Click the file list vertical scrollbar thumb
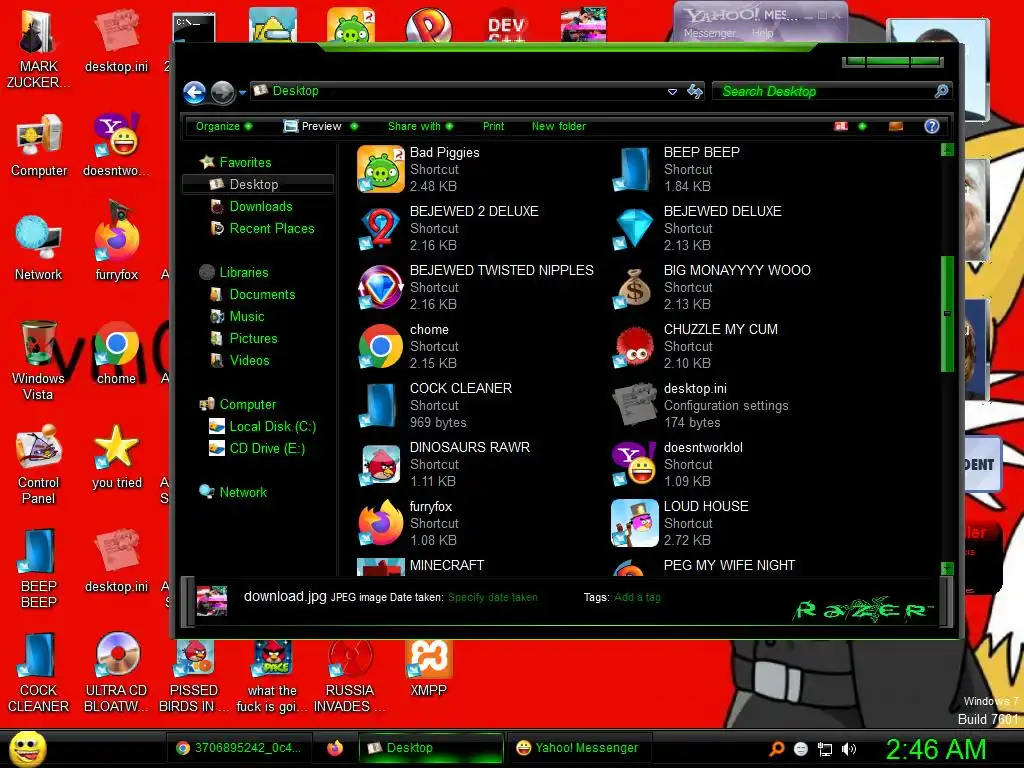The height and width of the screenshot is (768, 1024). (947, 313)
